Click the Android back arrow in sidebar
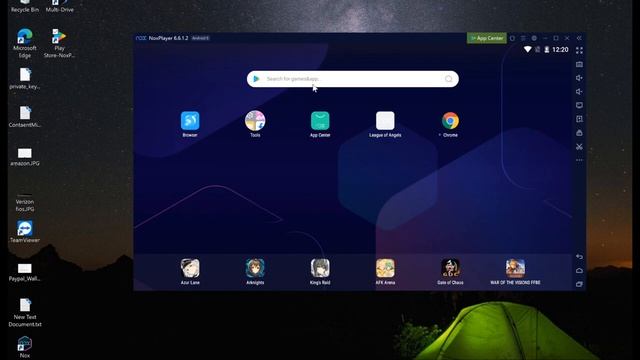The image size is (640, 360). pos(579,257)
